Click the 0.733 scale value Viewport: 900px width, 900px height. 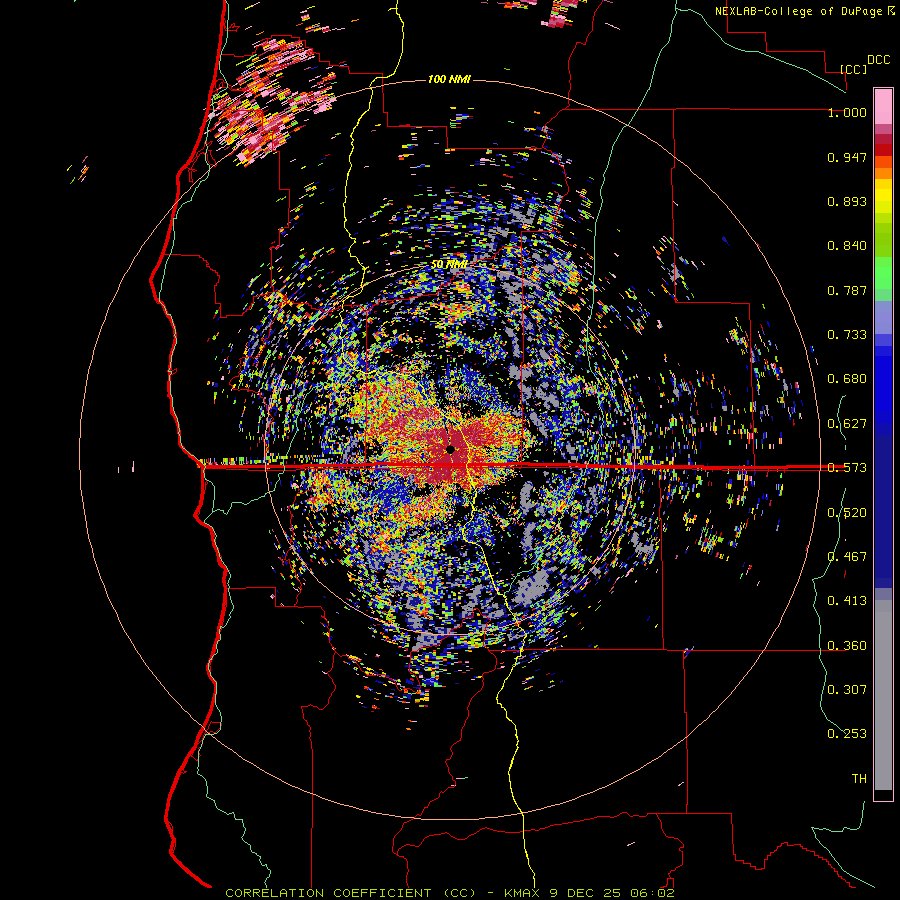click(x=847, y=335)
